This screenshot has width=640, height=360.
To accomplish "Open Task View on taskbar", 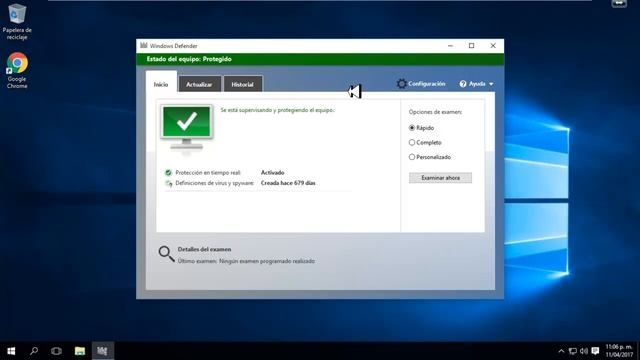I will 56,351.
